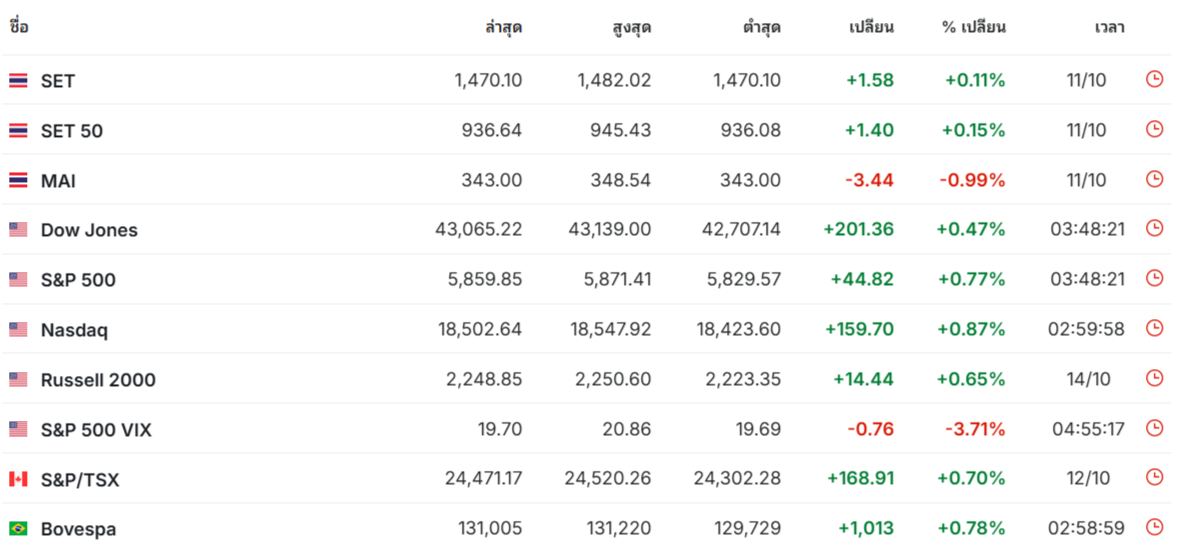Open the Russell 2000 index link

[98, 380]
